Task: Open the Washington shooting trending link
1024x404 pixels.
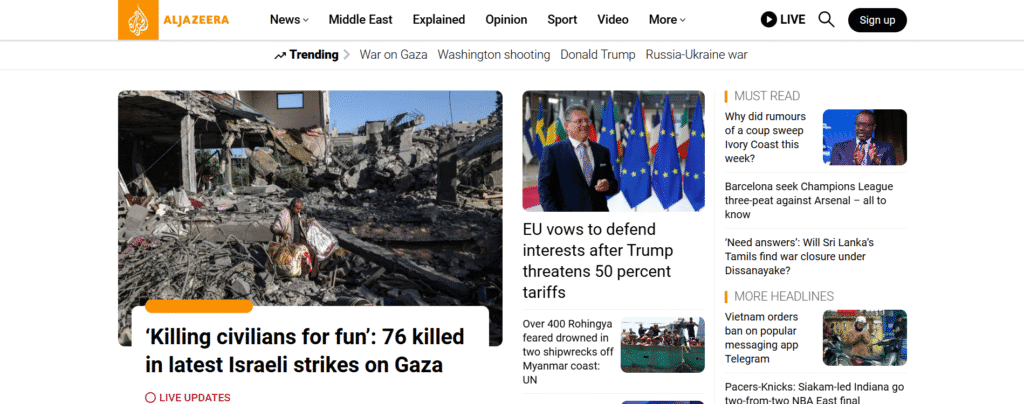Action: click(494, 55)
